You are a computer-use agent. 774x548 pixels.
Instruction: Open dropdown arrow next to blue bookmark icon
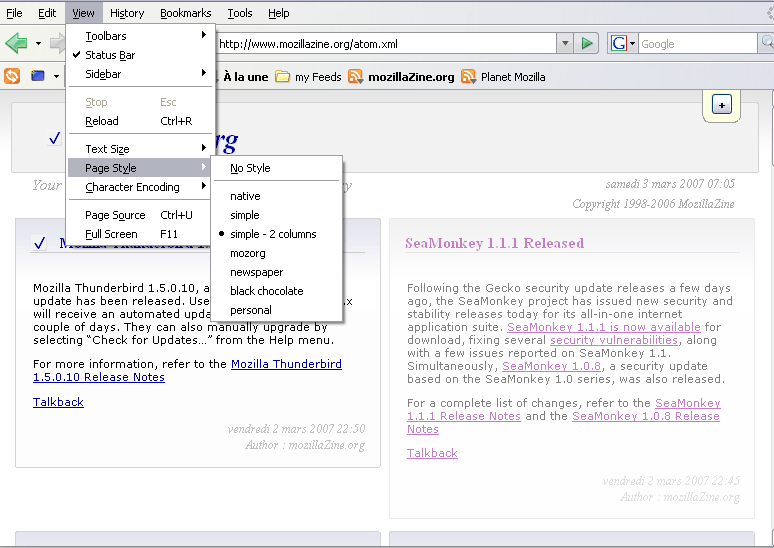click(x=56, y=76)
